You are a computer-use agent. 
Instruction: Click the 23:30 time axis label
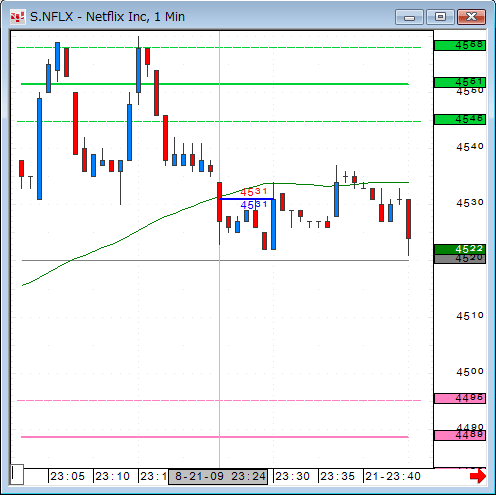(x=293, y=476)
